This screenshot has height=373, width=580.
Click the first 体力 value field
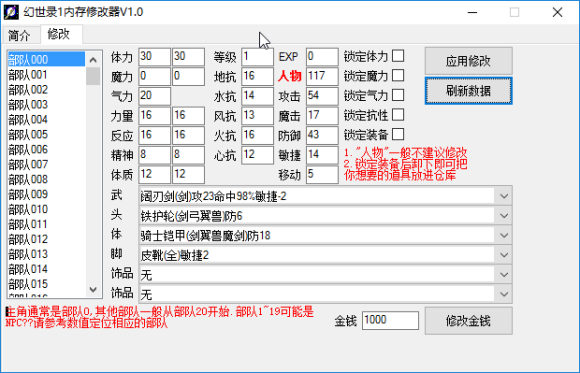point(155,57)
